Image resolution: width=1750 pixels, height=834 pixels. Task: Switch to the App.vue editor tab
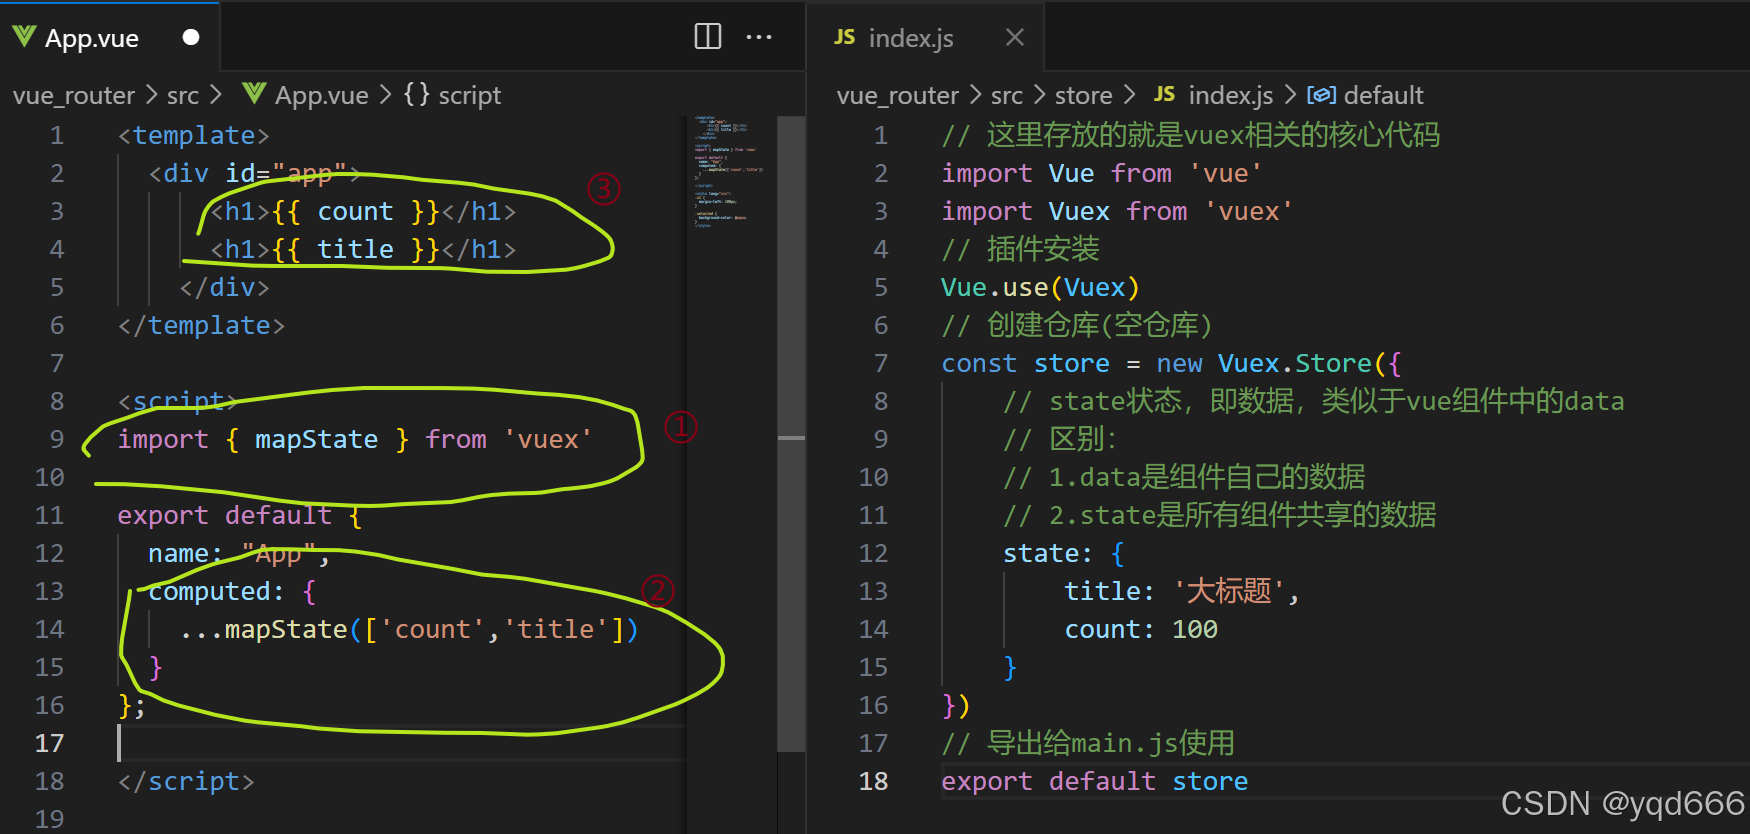point(110,38)
